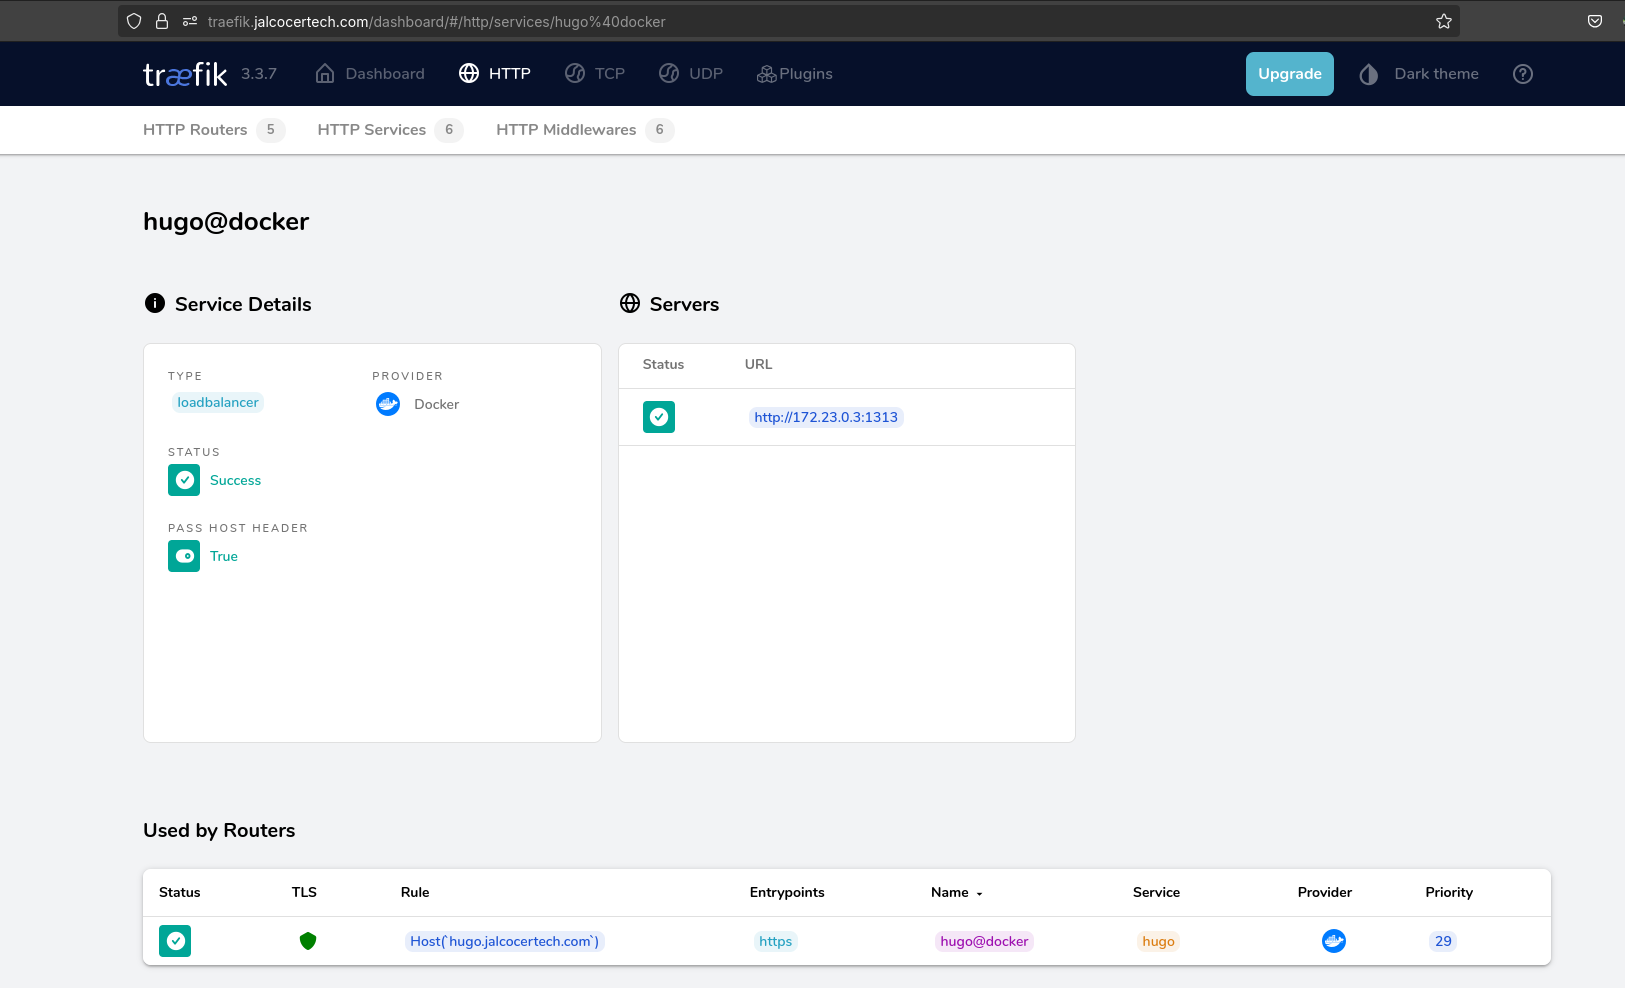Click the hugo@docker page heading
The image size is (1625, 988).
(x=226, y=221)
